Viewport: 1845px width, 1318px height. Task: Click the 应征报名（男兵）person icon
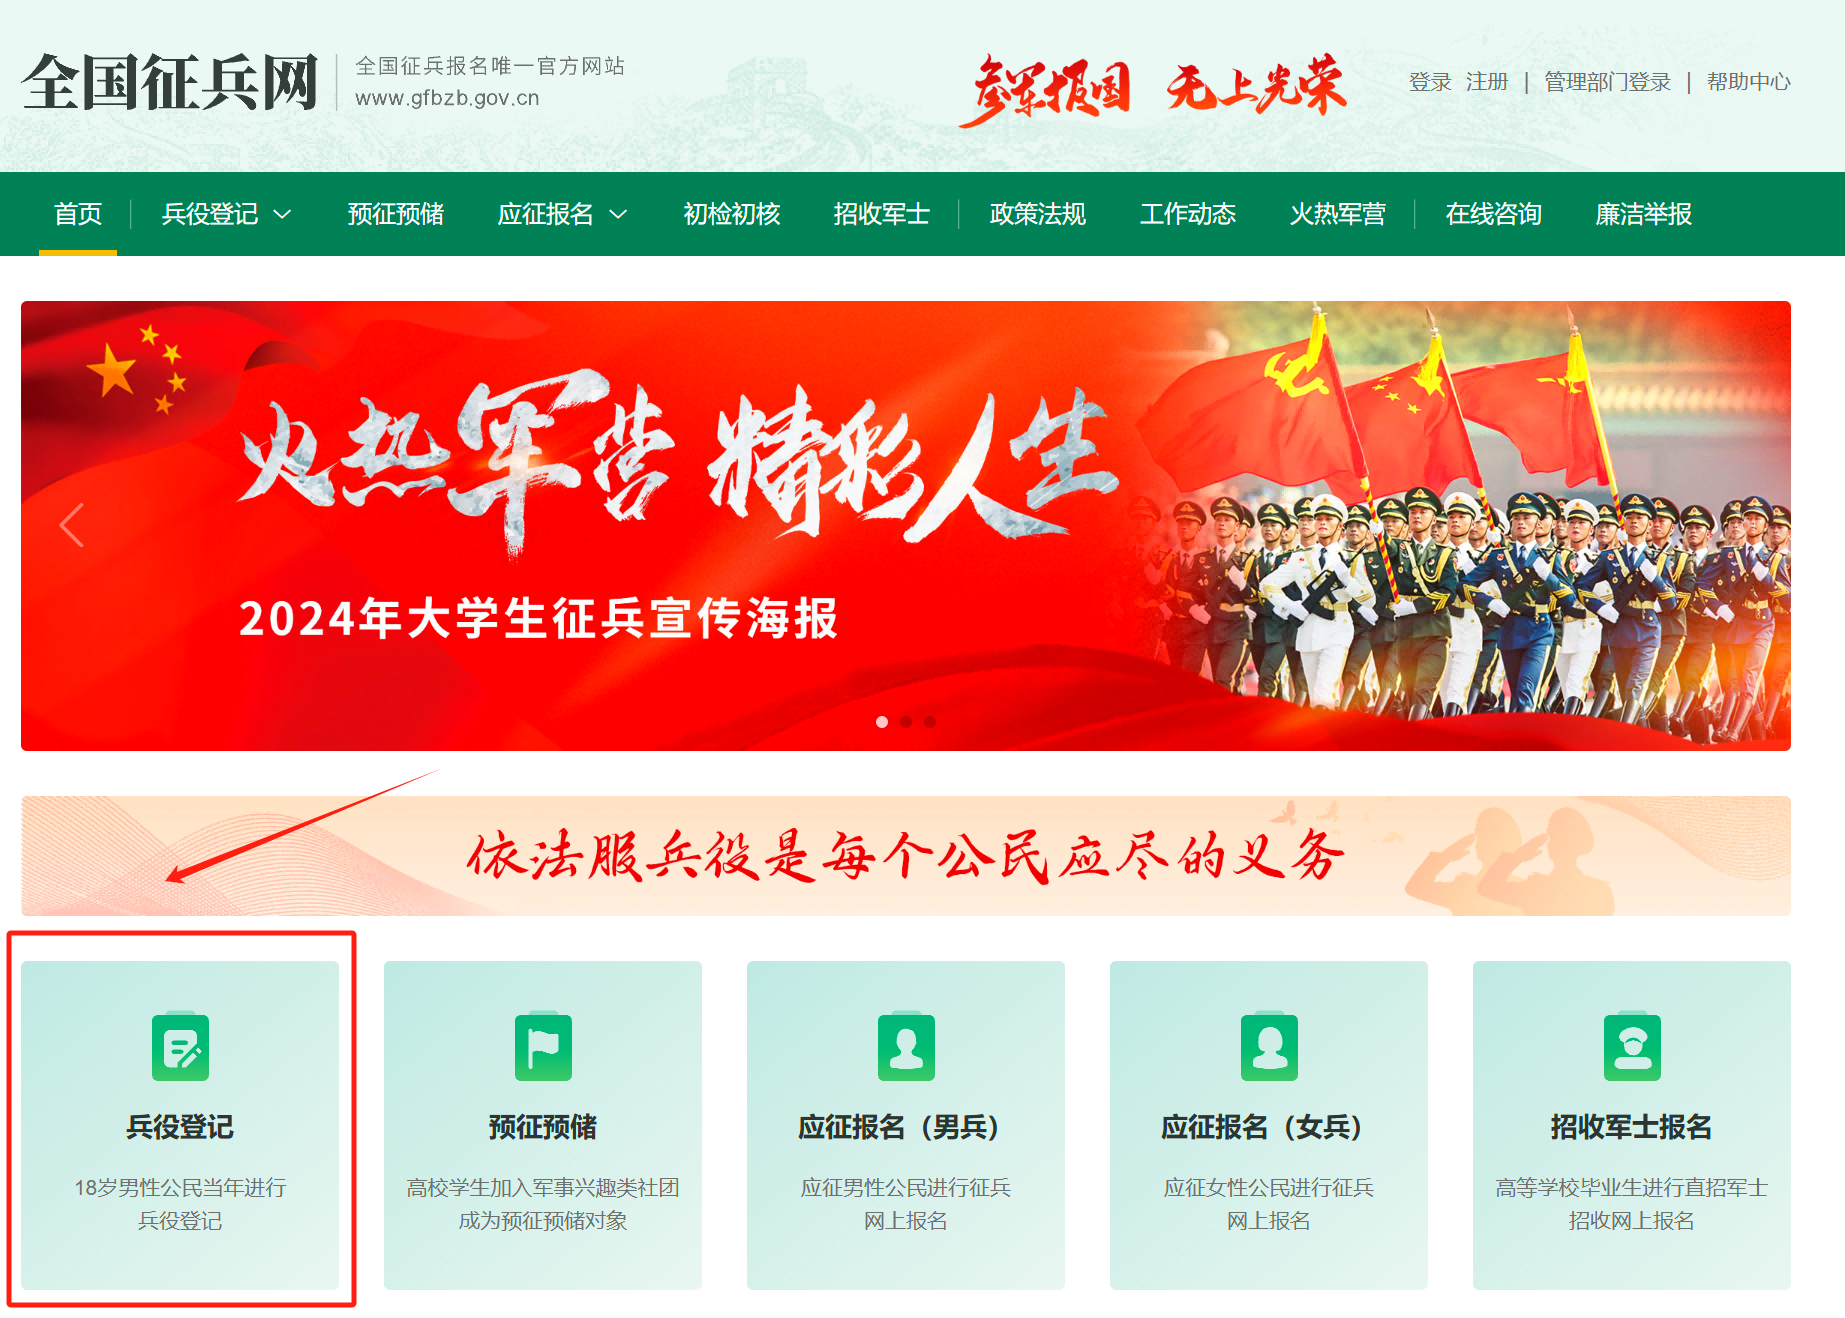pos(906,1047)
